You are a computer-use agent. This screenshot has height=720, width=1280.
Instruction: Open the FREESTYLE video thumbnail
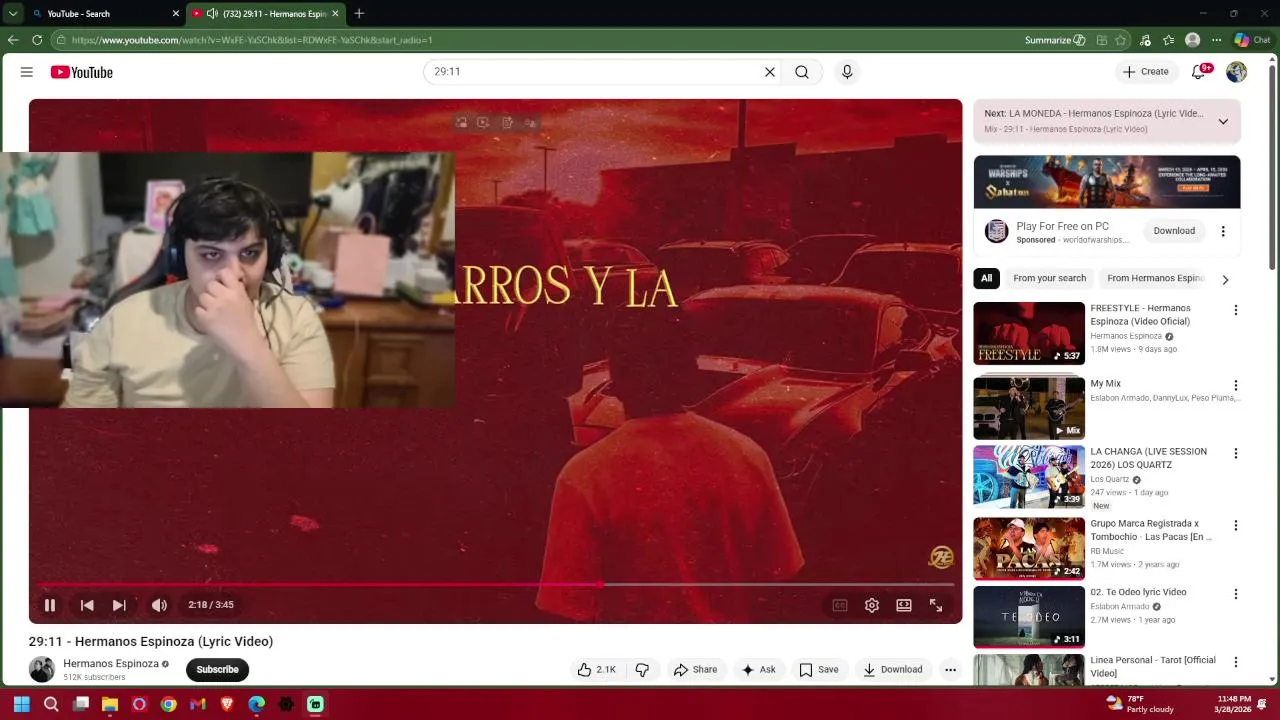1029,333
